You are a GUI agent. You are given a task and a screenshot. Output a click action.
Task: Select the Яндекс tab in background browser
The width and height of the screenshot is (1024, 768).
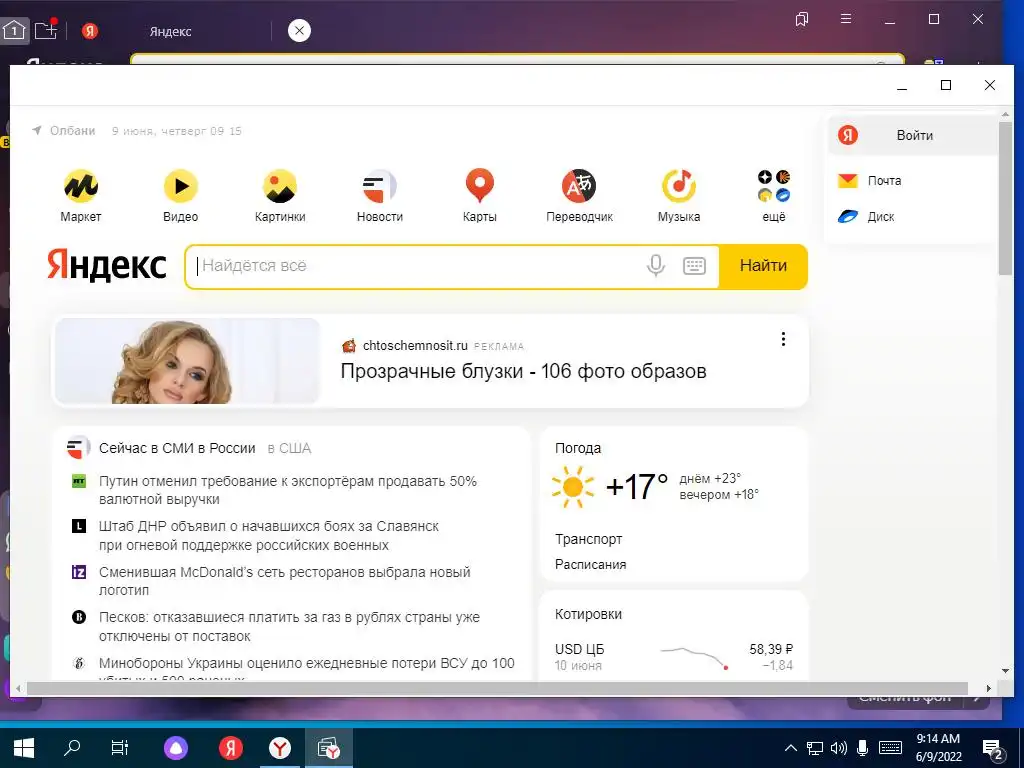click(x=170, y=31)
